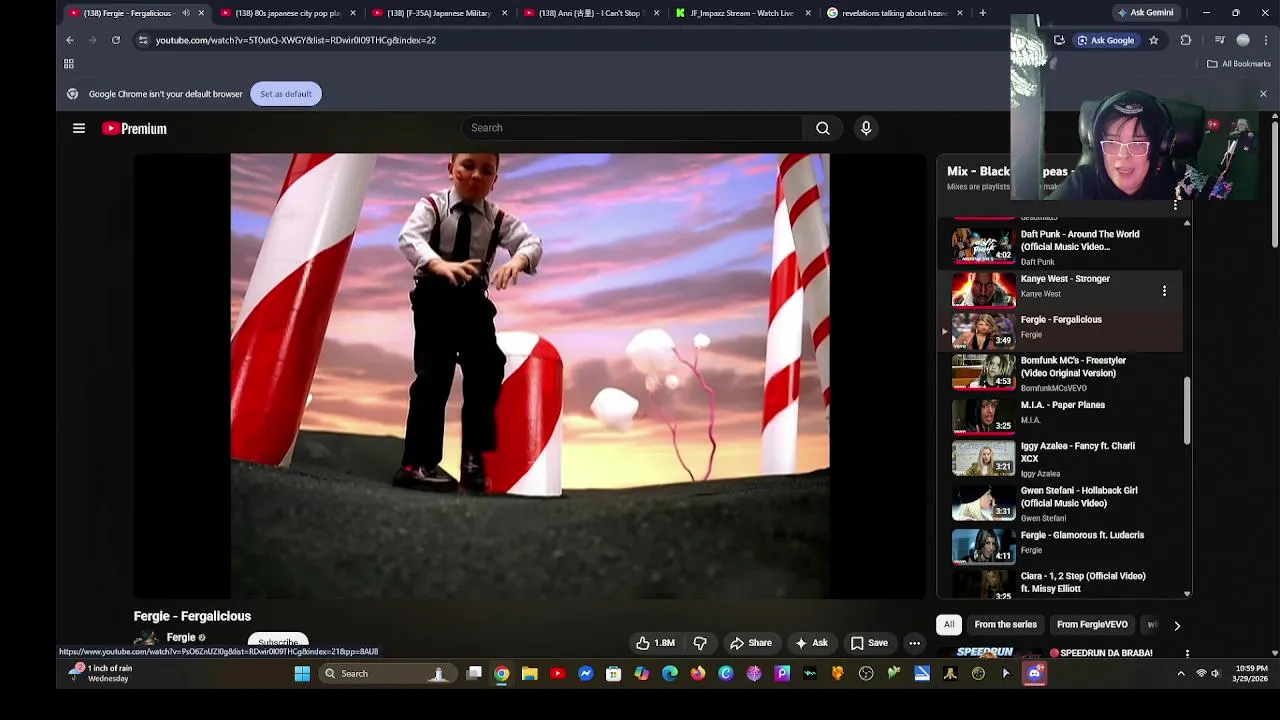Play Daft Punk Around The World

tap(1060, 246)
